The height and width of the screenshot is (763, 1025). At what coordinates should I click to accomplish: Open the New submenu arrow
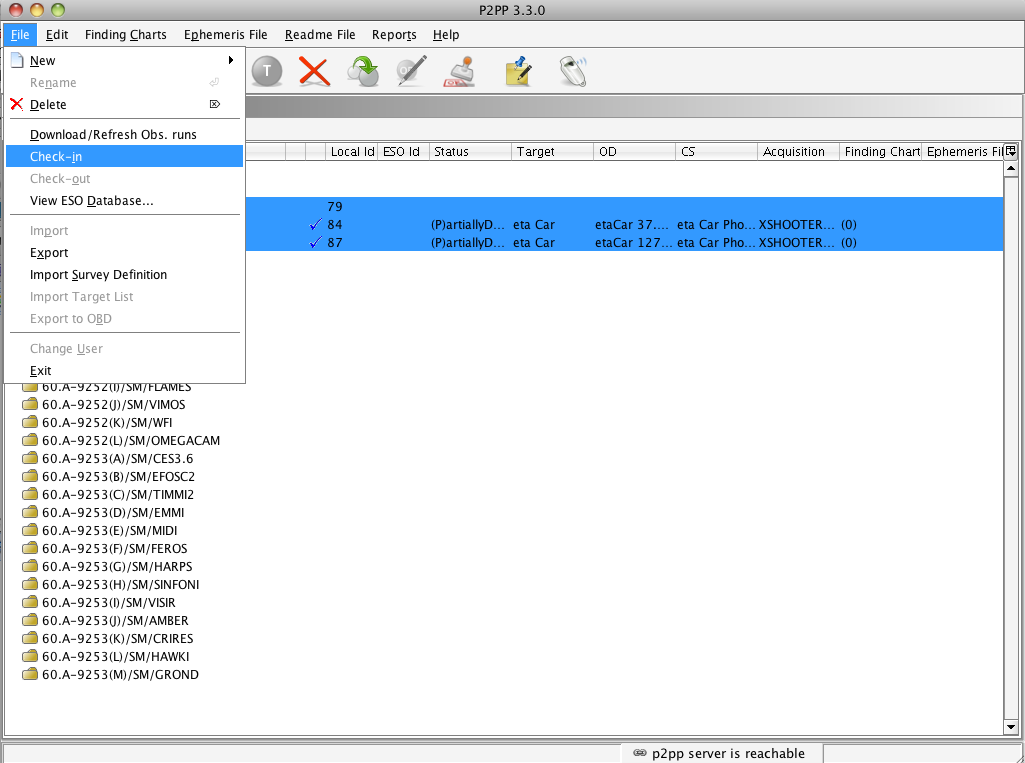pyautogui.click(x=231, y=61)
